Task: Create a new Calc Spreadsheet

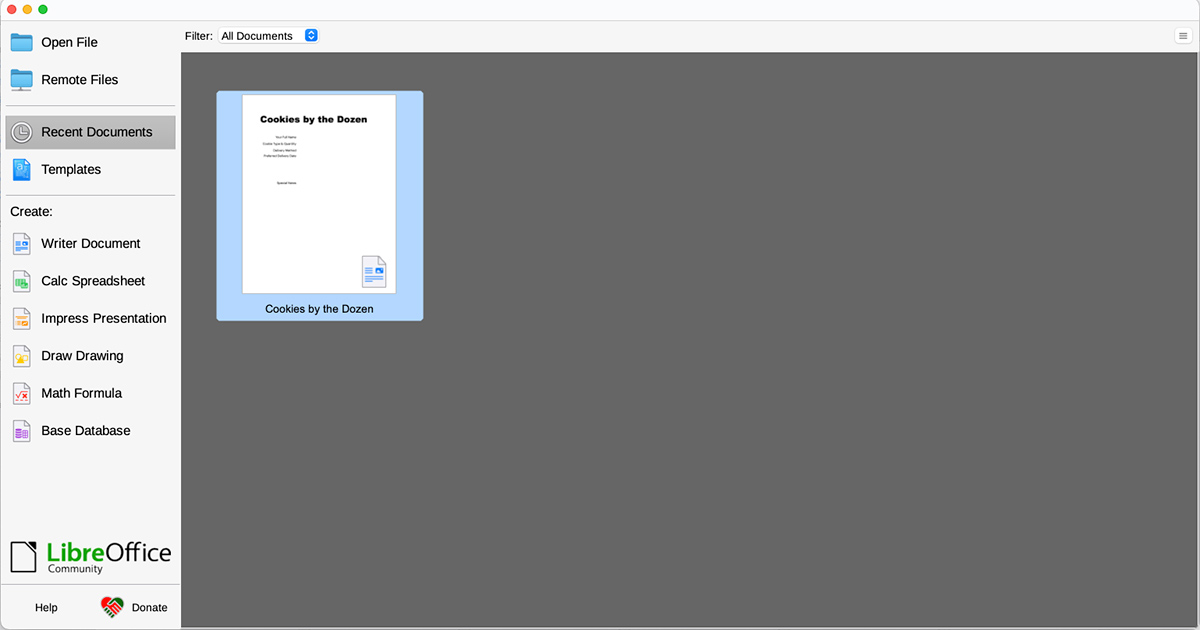Action: click(x=94, y=280)
